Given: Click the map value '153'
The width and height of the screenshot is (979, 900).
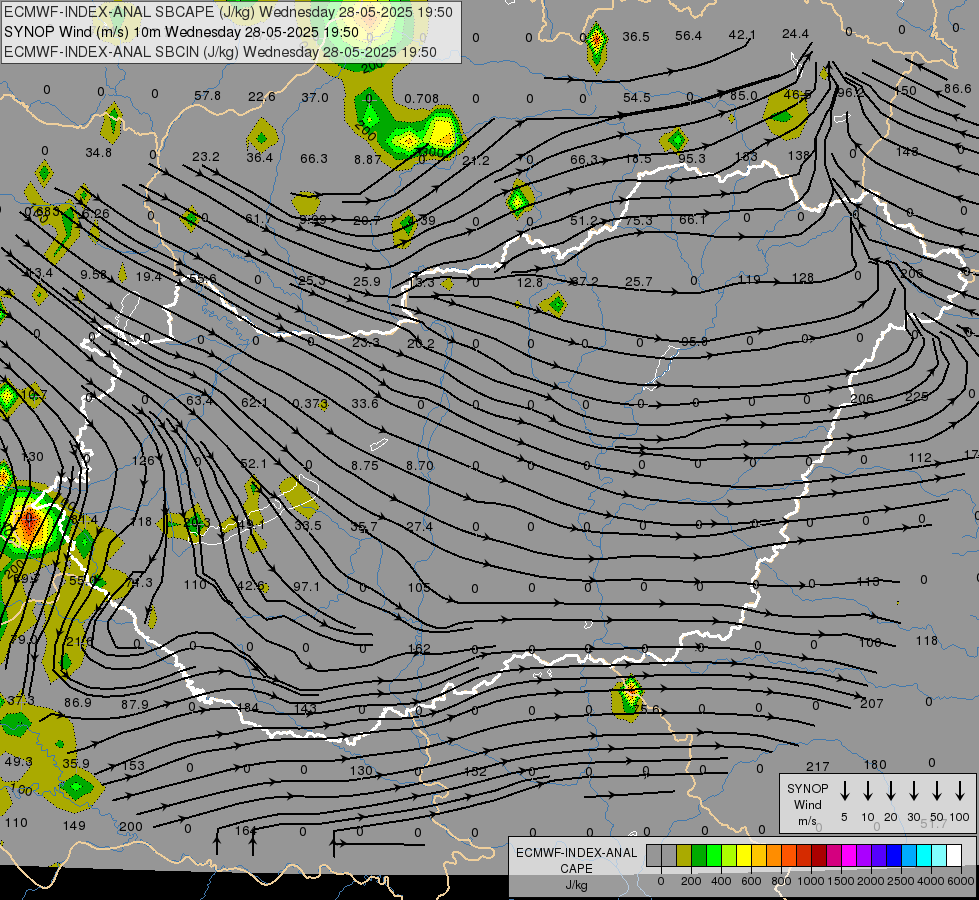Looking at the screenshot, I should tap(133, 765).
